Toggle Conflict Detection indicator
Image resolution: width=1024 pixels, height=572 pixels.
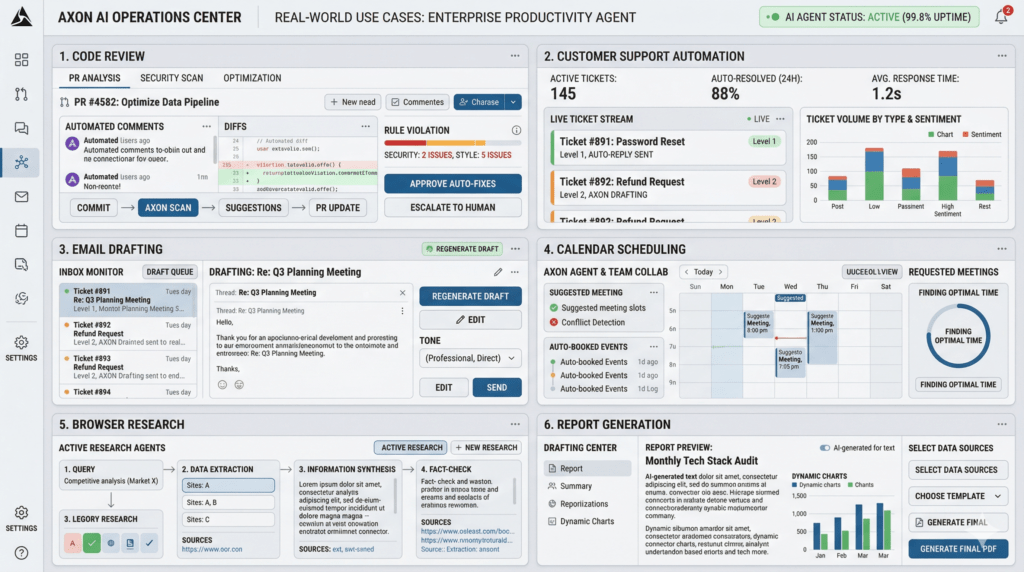coord(554,322)
